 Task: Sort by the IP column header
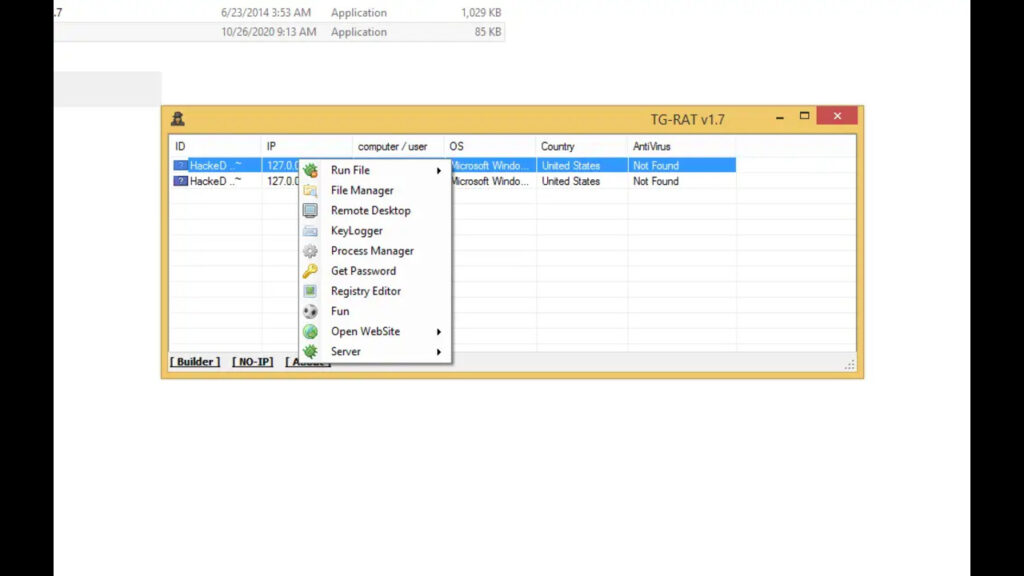pyautogui.click(x=306, y=146)
